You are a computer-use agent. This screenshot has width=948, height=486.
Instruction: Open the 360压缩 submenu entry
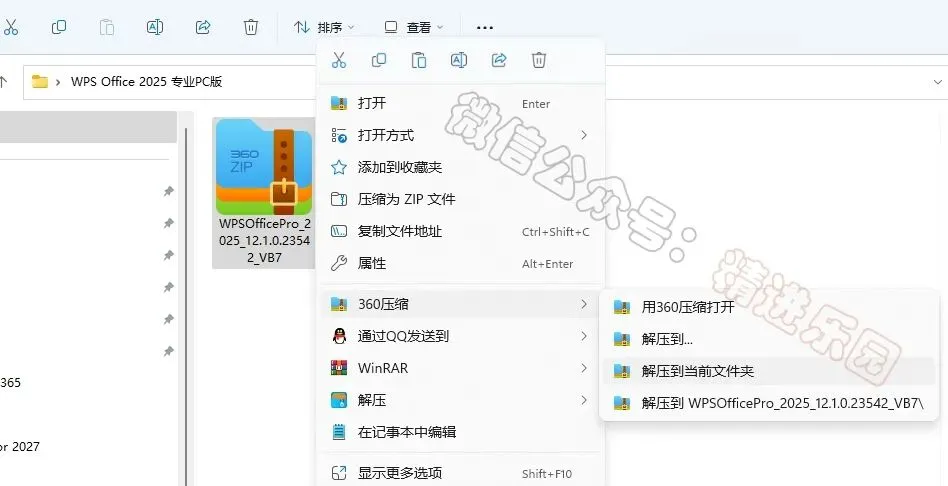tap(461, 304)
